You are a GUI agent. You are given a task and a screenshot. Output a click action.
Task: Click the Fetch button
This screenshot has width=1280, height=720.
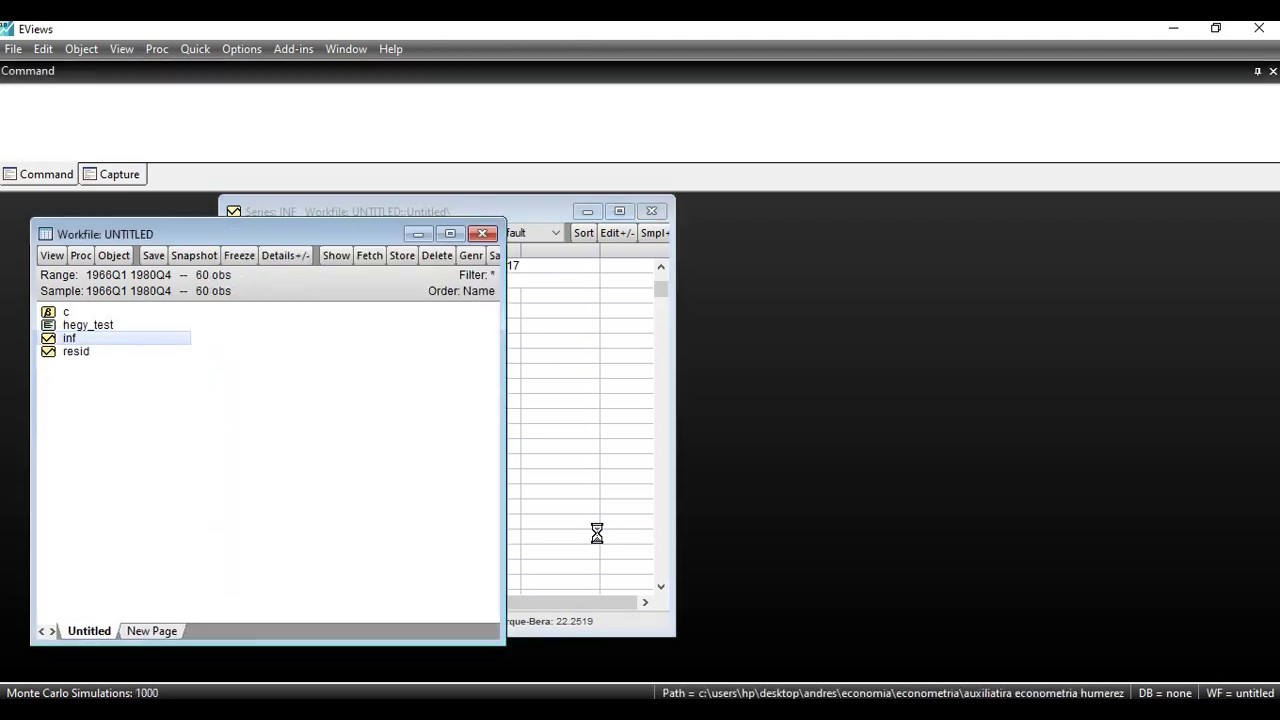[x=370, y=255]
